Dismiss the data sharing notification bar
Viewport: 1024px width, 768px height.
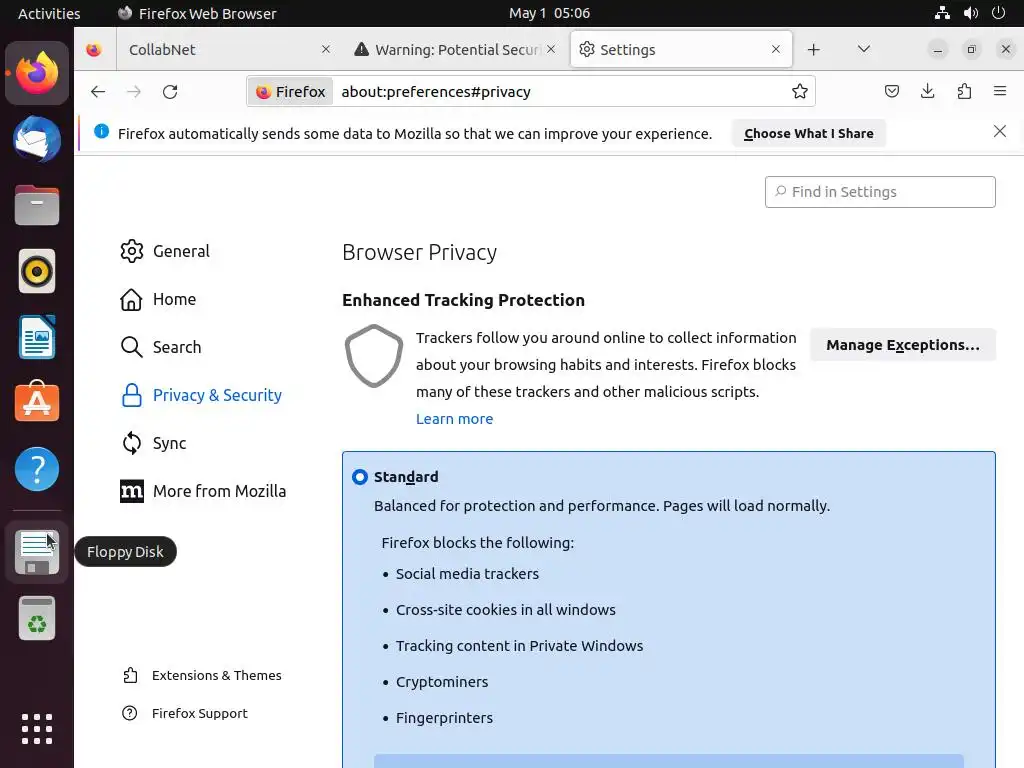tap(999, 132)
